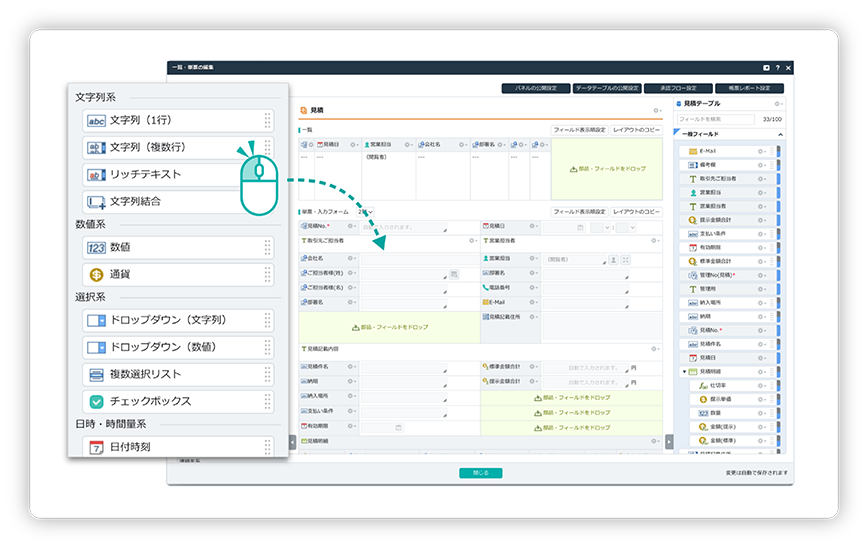Open the 承認フロー設定 button
The height and width of the screenshot is (548, 868).
pyautogui.click(x=678, y=89)
